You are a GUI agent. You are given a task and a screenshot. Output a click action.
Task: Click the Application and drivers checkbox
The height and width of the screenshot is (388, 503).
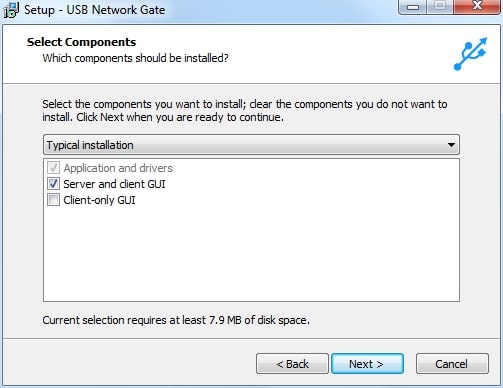point(53,168)
